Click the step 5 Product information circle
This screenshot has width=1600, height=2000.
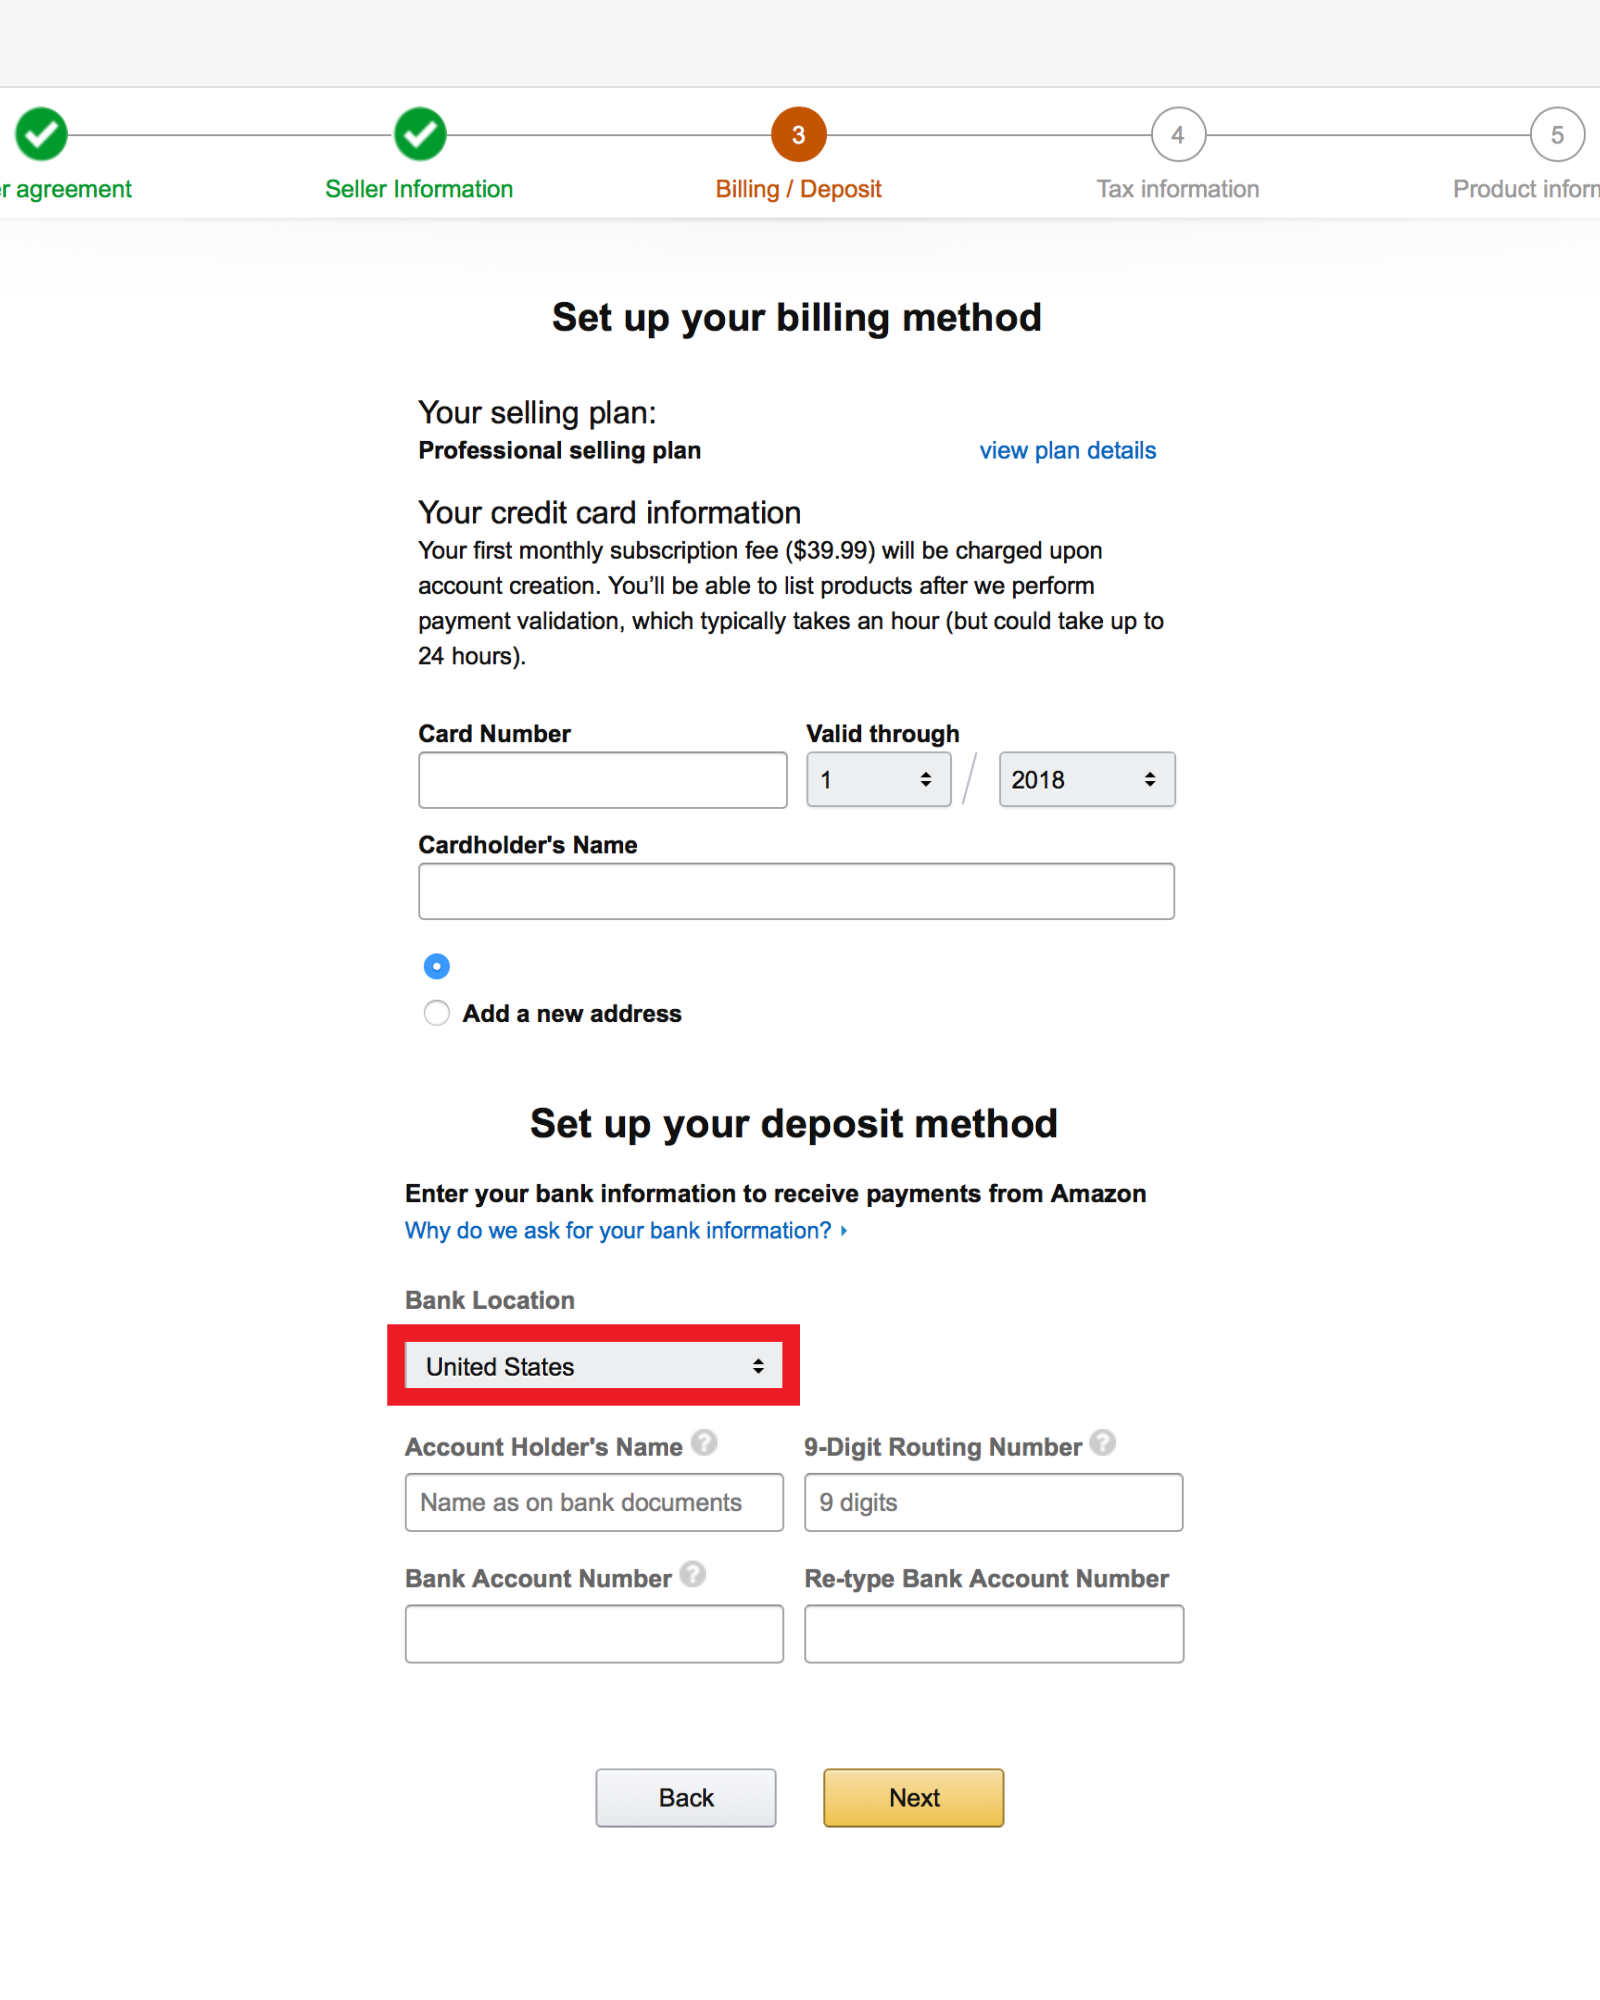[x=1557, y=134]
